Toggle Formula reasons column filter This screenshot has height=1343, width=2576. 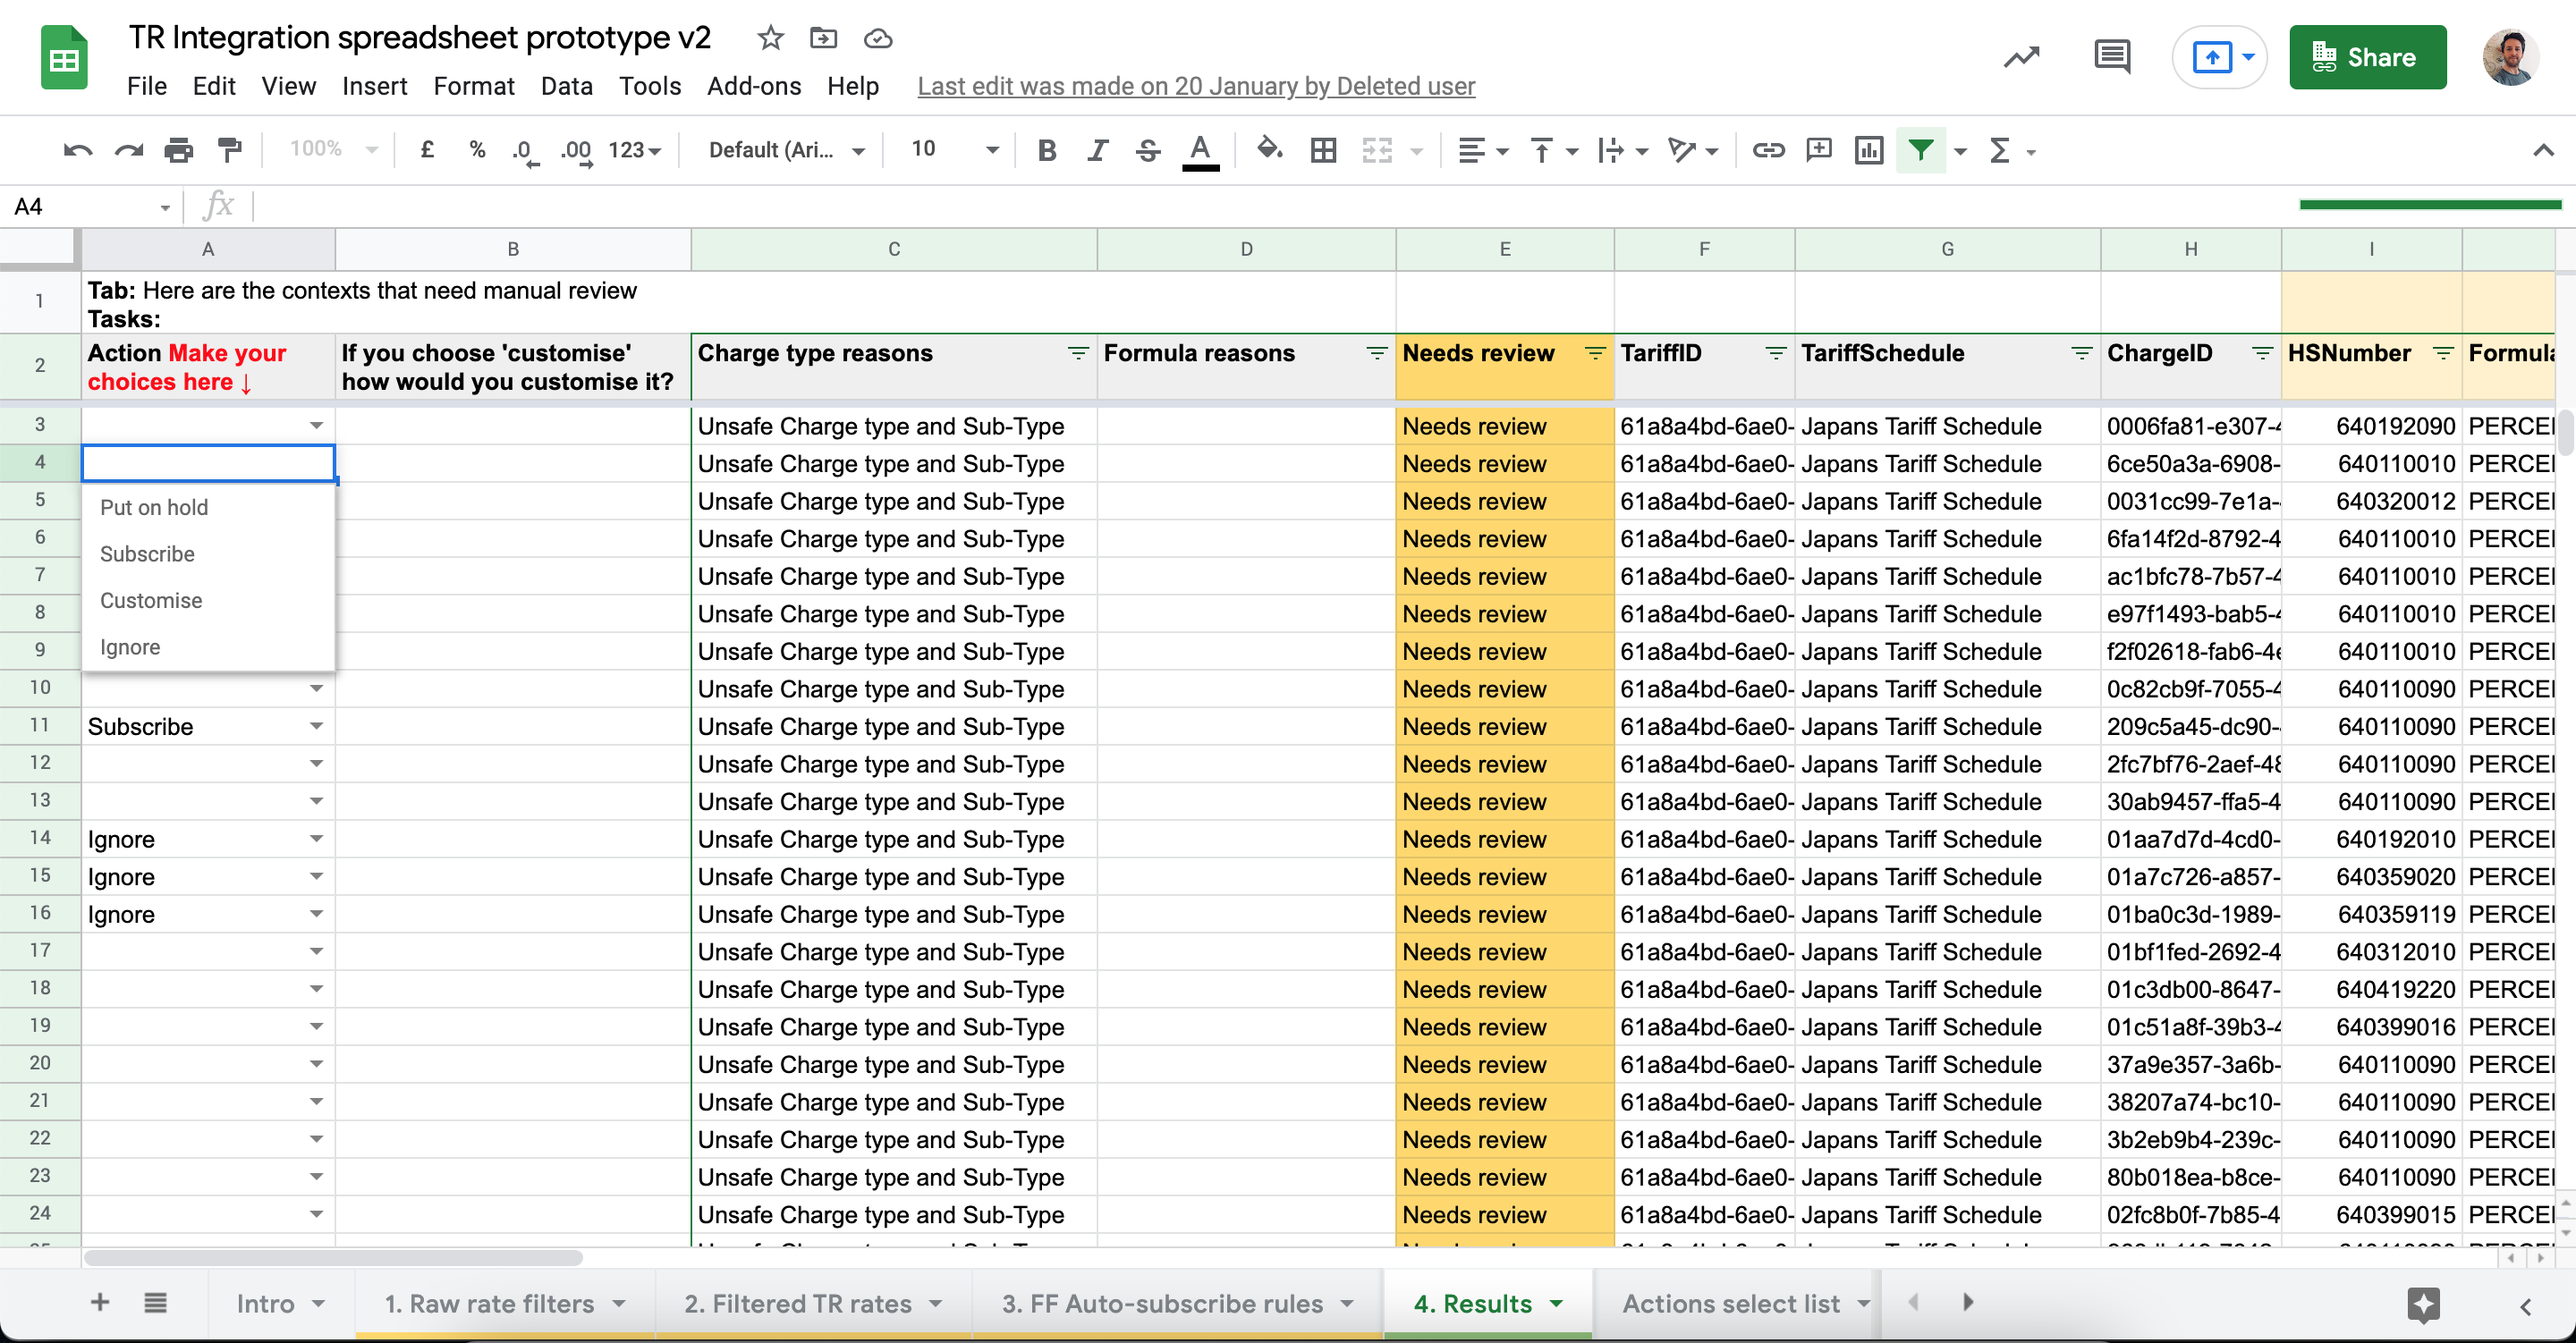(1376, 353)
